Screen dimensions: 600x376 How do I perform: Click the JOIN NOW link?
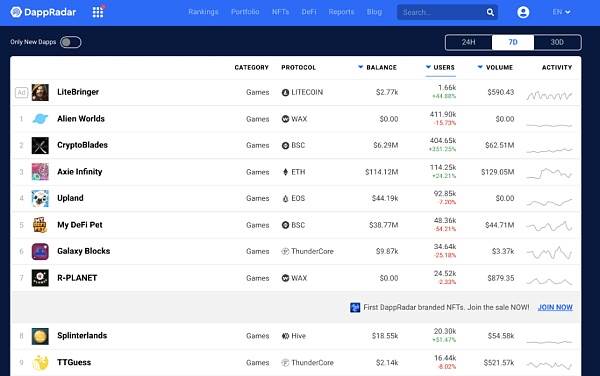click(x=555, y=308)
